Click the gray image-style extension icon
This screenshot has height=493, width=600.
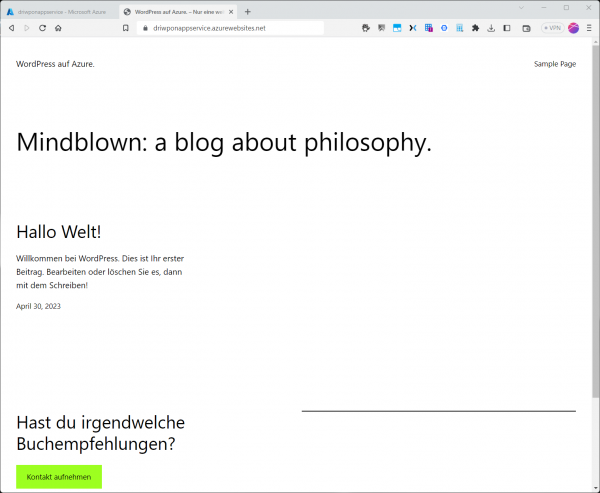382,28
